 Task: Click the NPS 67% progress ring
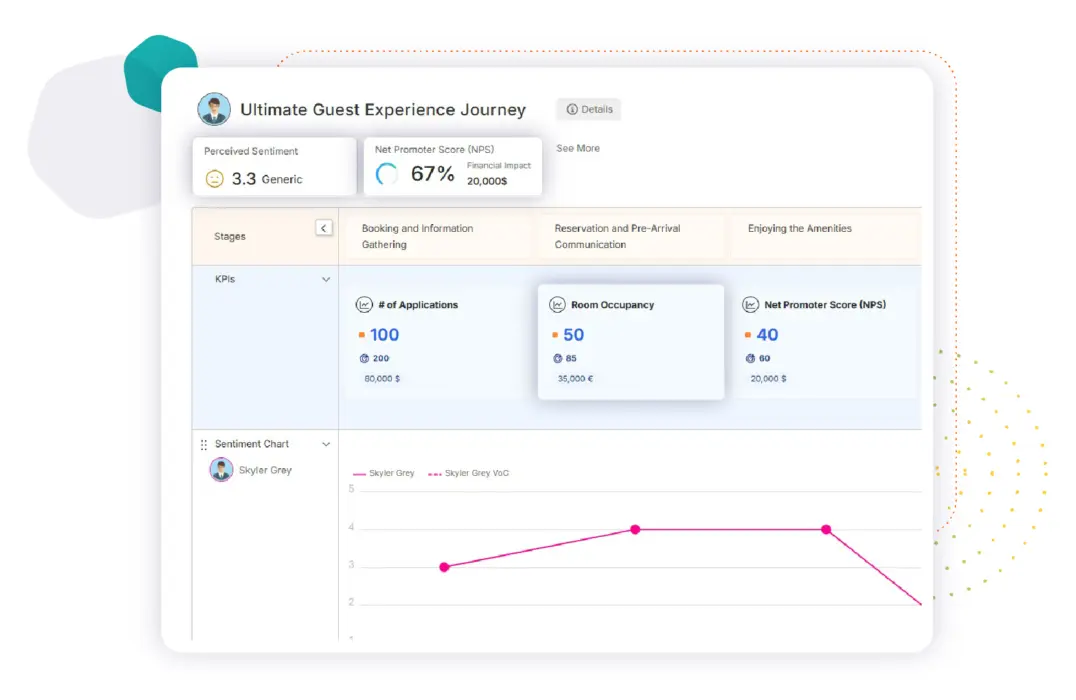(386, 171)
